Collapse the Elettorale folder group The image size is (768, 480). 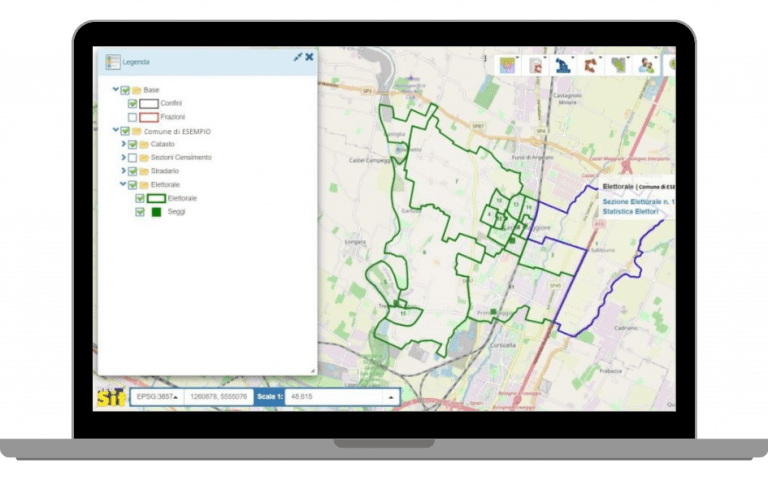tap(123, 184)
